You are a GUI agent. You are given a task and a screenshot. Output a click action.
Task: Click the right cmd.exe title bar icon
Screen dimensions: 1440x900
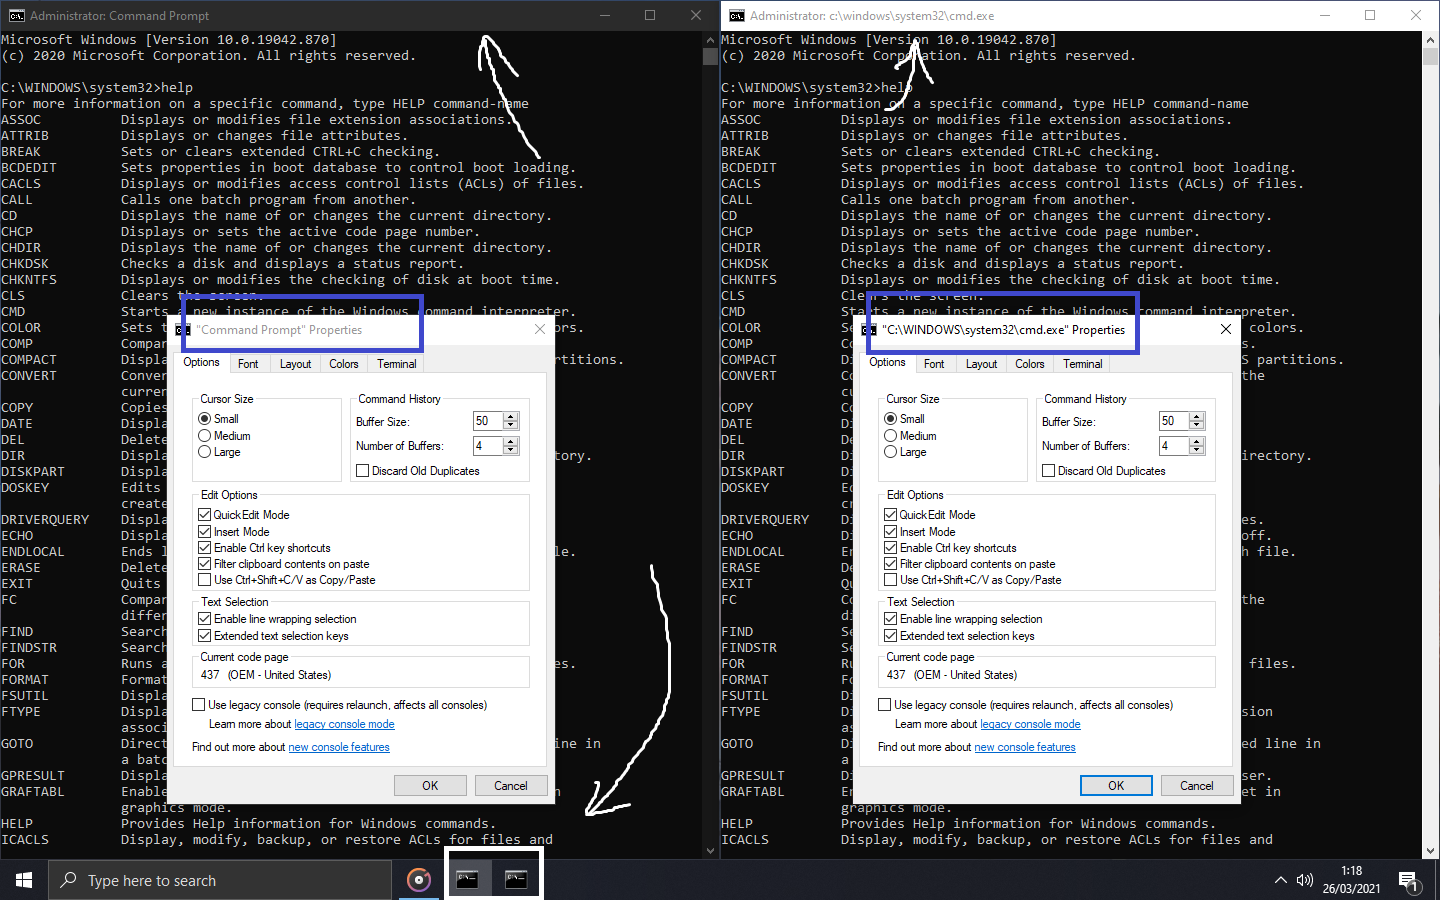[736, 15]
